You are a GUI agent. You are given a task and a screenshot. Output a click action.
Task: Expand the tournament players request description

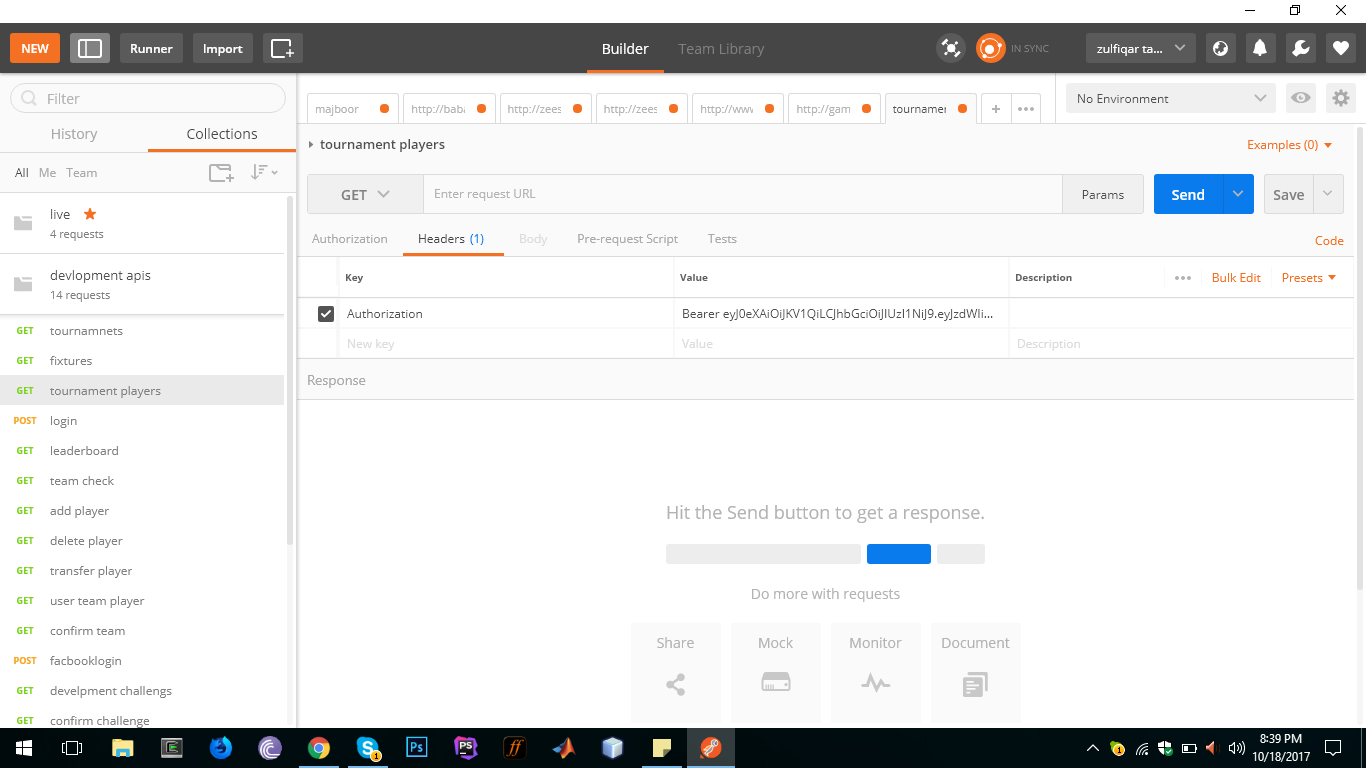[311, 145]
